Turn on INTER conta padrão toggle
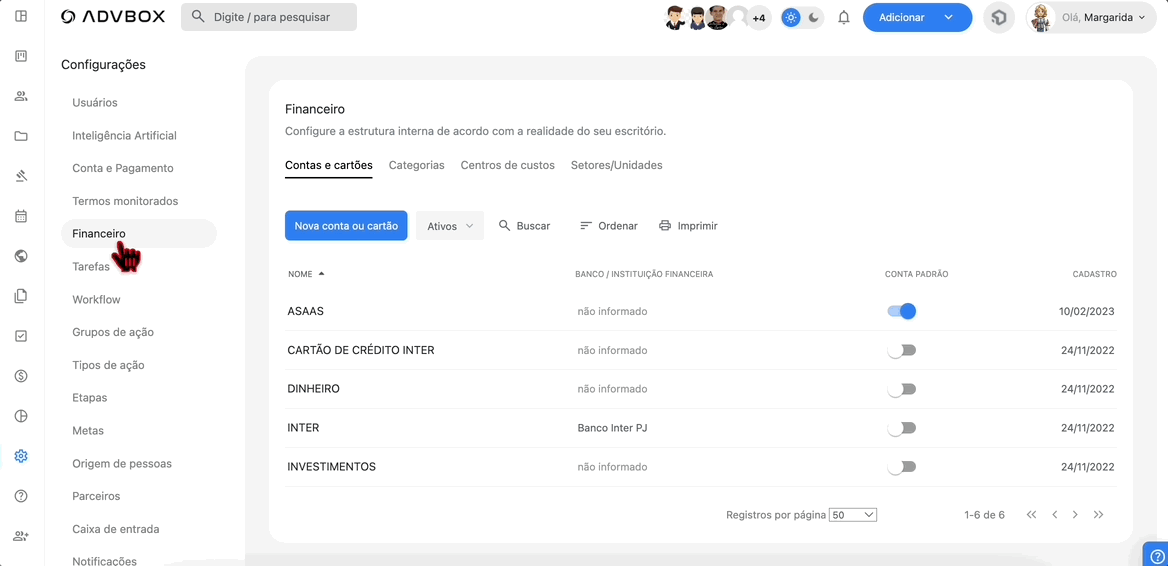The width and height of the screenshot is (1168, 566). click(901, 428)
